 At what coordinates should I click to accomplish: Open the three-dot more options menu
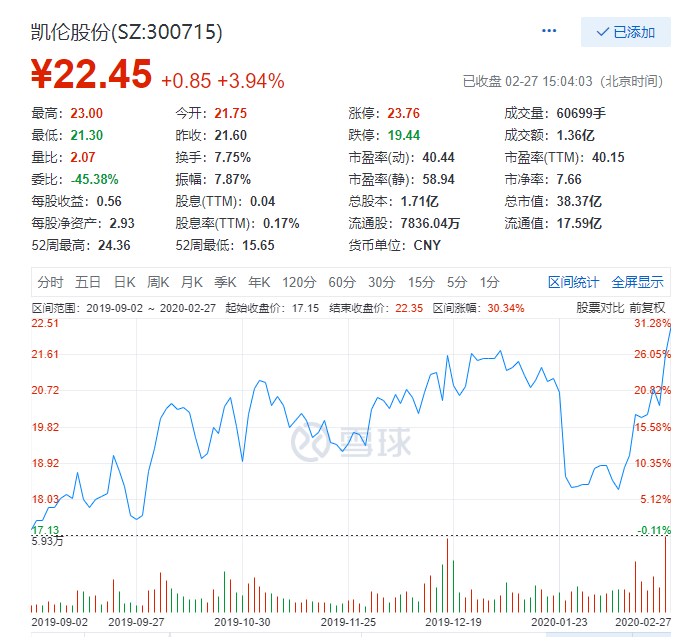point(549,31)
